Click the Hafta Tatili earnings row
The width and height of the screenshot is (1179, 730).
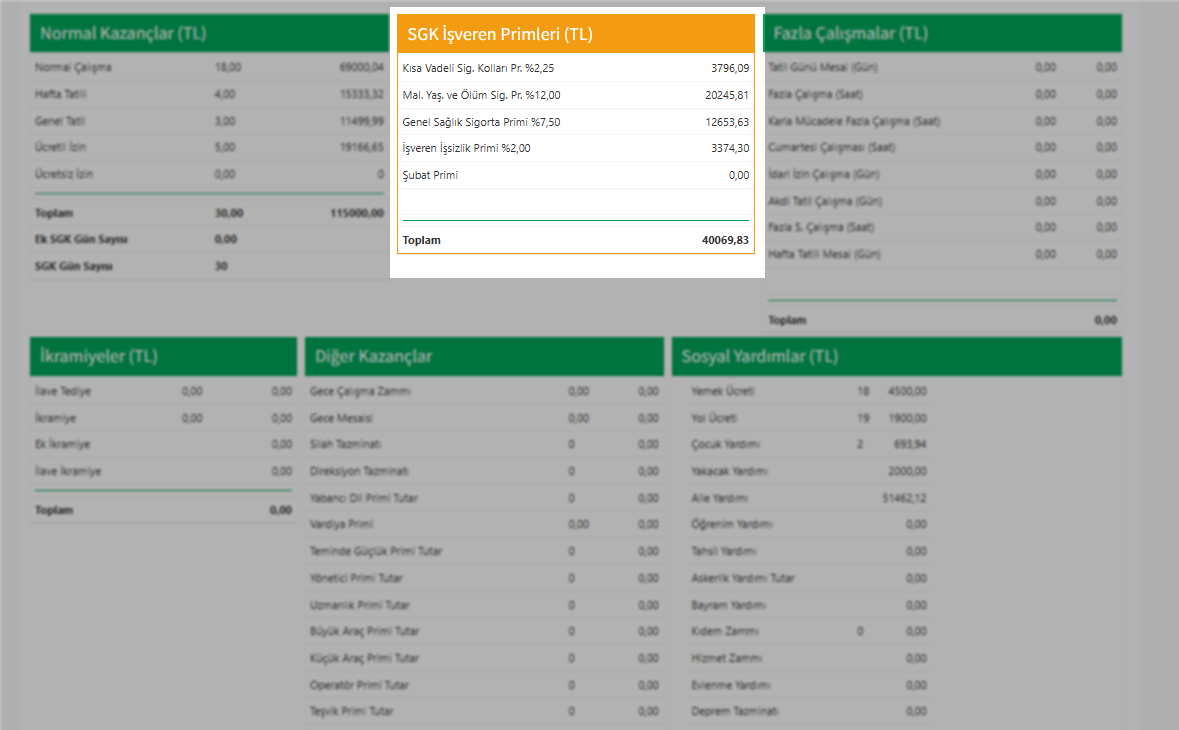click(208, 94)
